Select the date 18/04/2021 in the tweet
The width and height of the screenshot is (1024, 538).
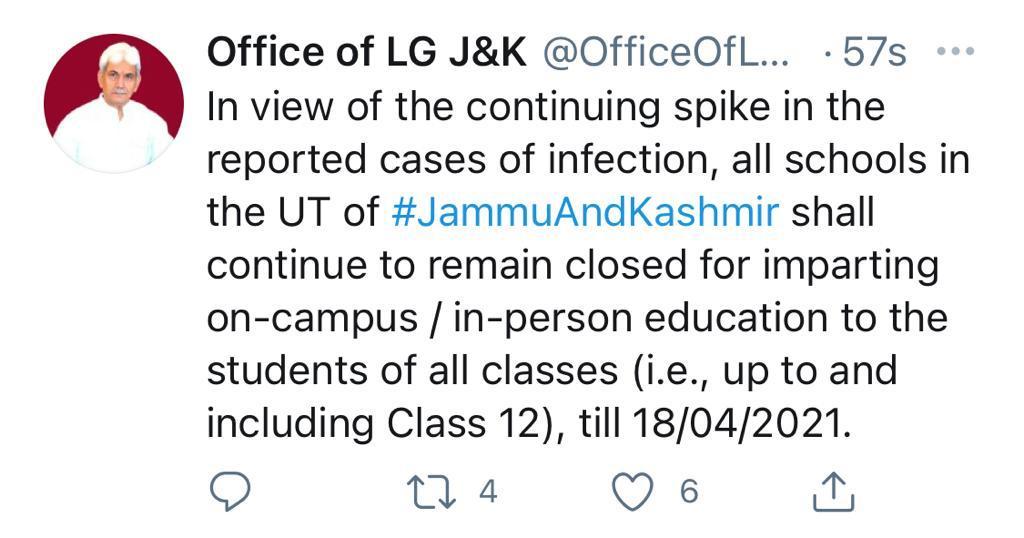[742, 424]
